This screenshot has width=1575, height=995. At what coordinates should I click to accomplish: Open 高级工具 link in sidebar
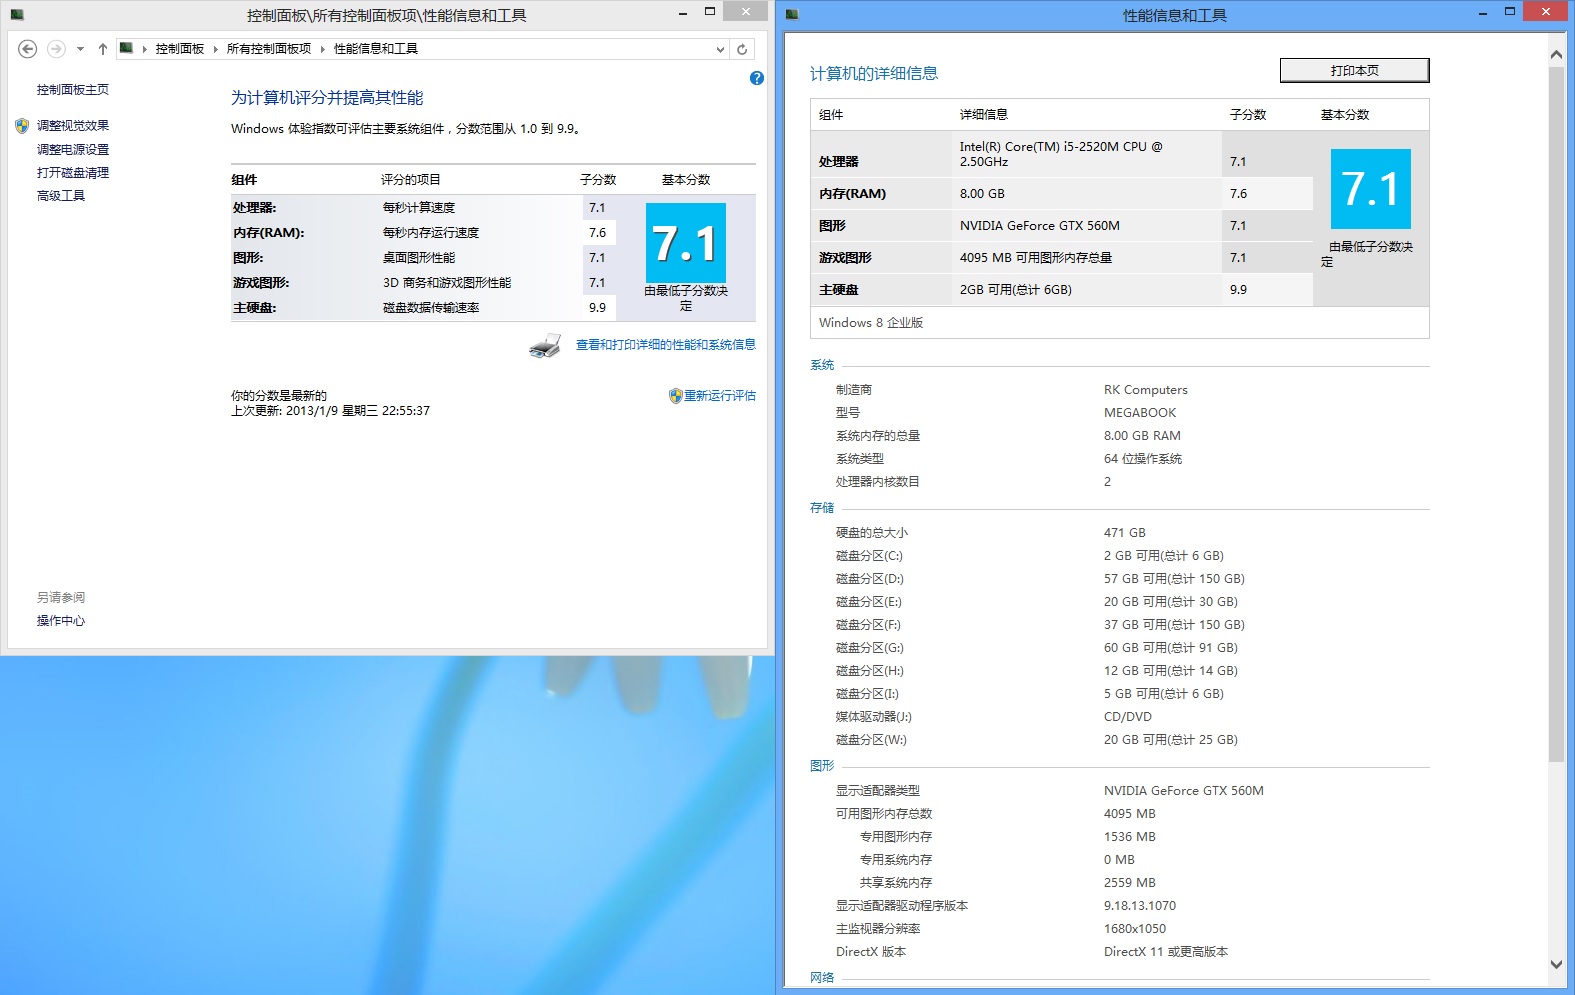(61, 196)
